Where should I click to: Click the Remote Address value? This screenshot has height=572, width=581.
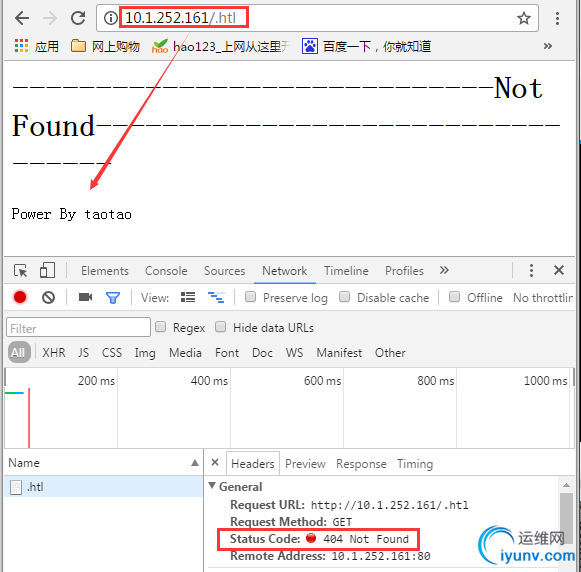click(381, 556)
